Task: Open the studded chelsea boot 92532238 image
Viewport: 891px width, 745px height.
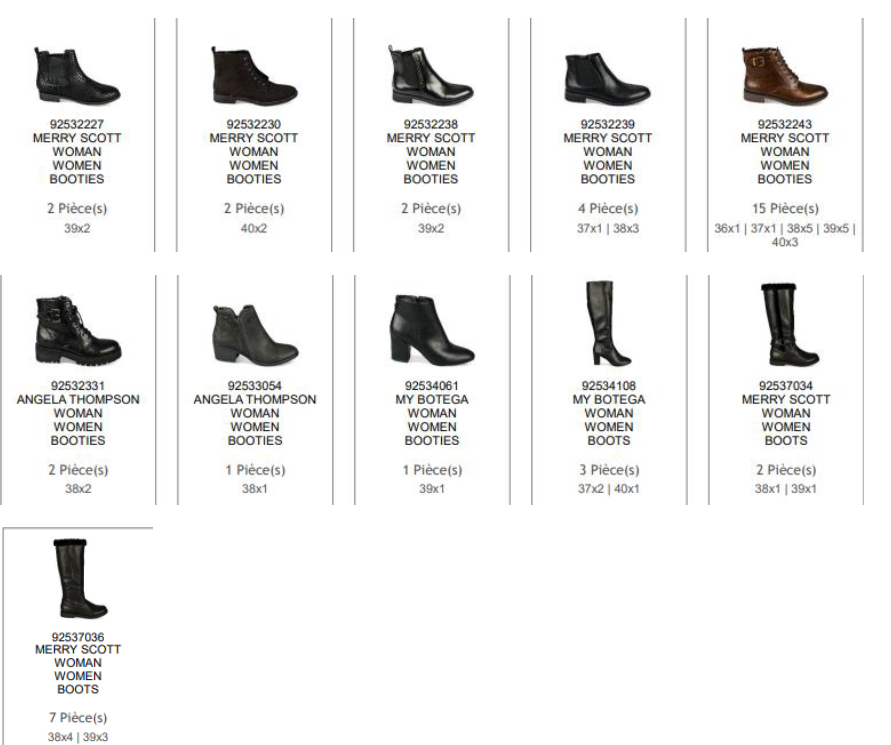Action: coord(431,76)
